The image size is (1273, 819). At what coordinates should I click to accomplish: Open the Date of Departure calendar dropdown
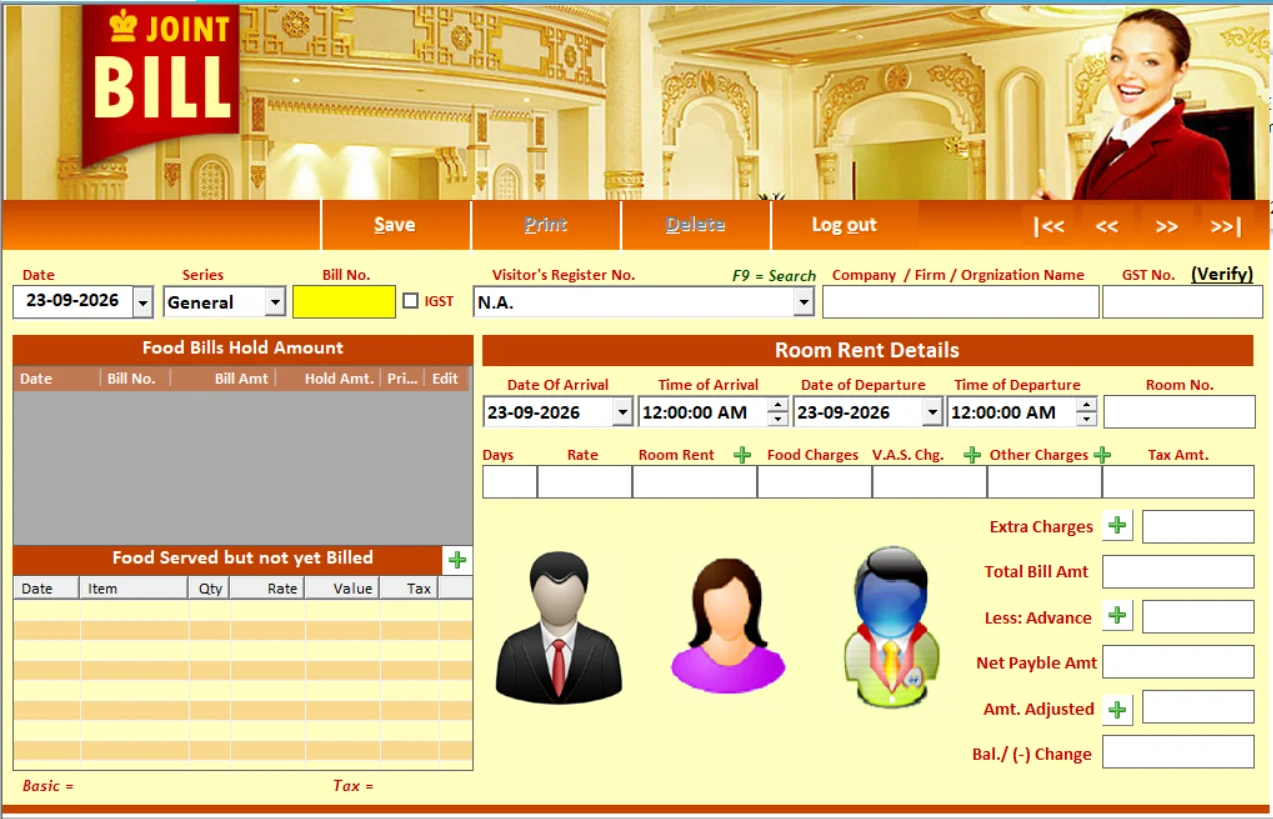point(933,412)
